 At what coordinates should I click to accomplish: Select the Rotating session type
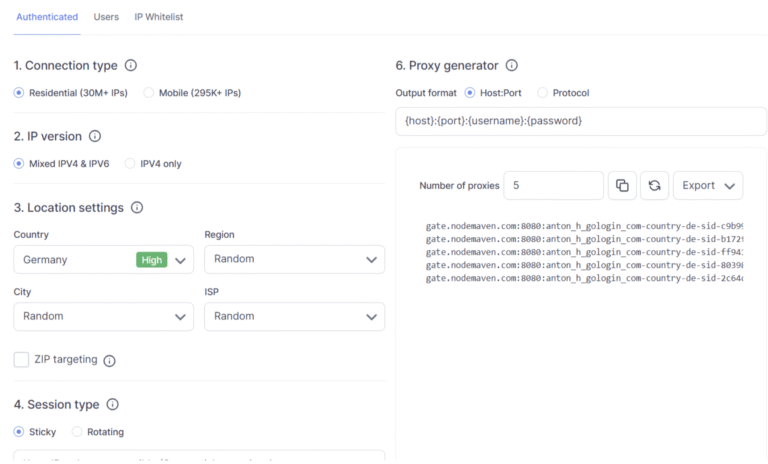pyautogui.click(x=77, y=432)
